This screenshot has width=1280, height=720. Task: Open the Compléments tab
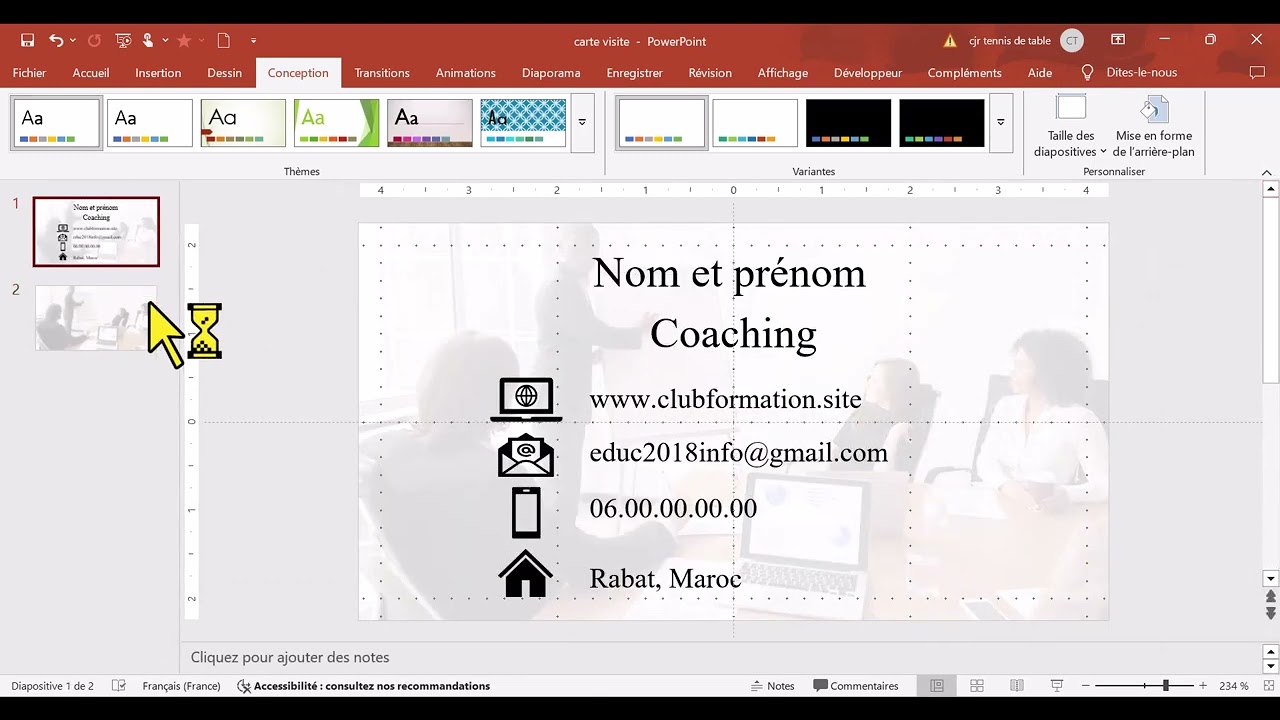[964, 72]
